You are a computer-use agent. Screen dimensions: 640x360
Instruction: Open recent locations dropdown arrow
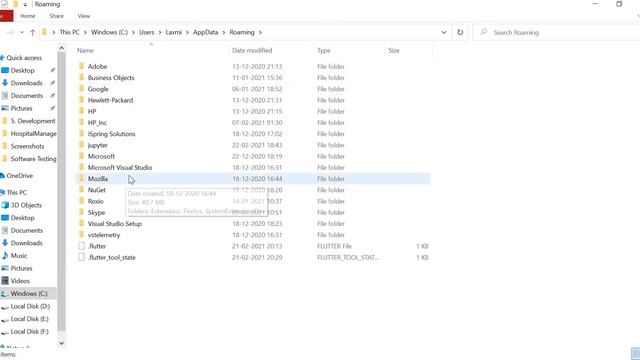tap(22, 32)
